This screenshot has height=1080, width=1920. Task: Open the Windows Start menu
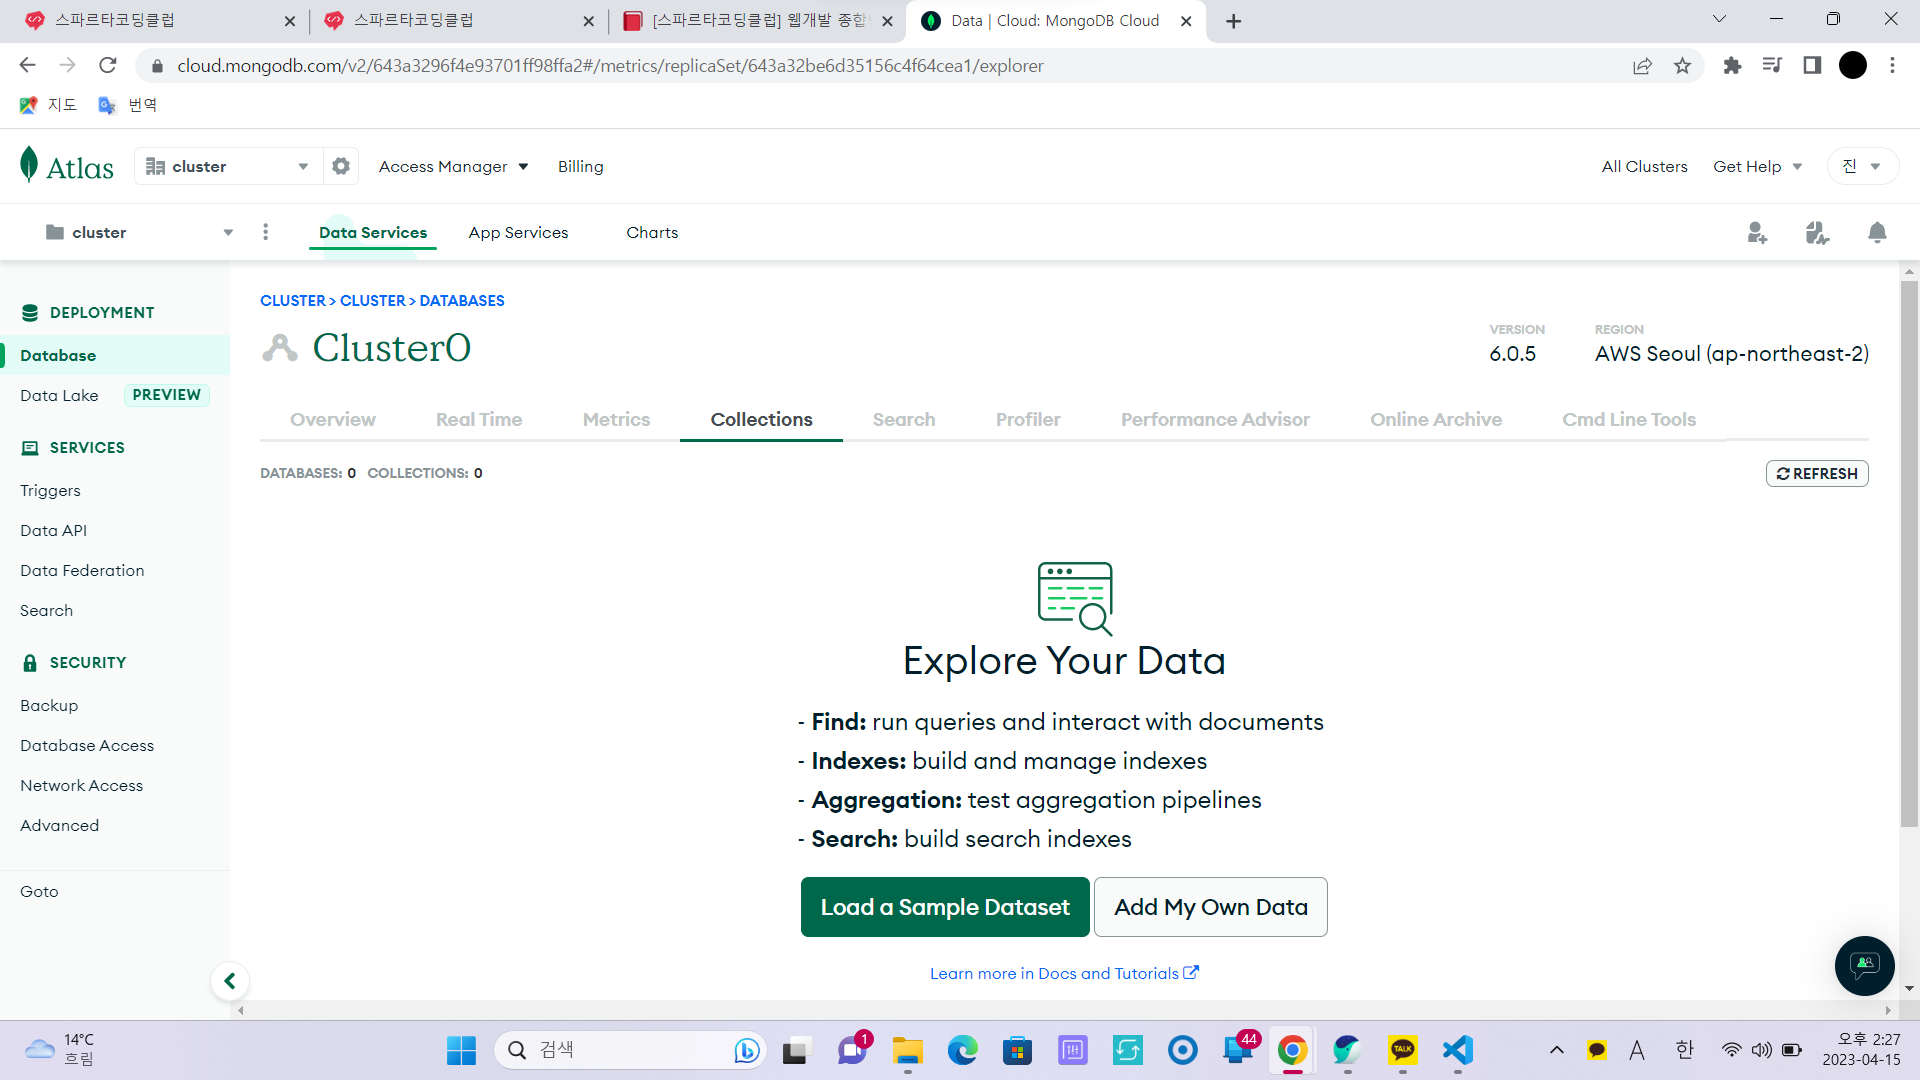click(461, 1050)
